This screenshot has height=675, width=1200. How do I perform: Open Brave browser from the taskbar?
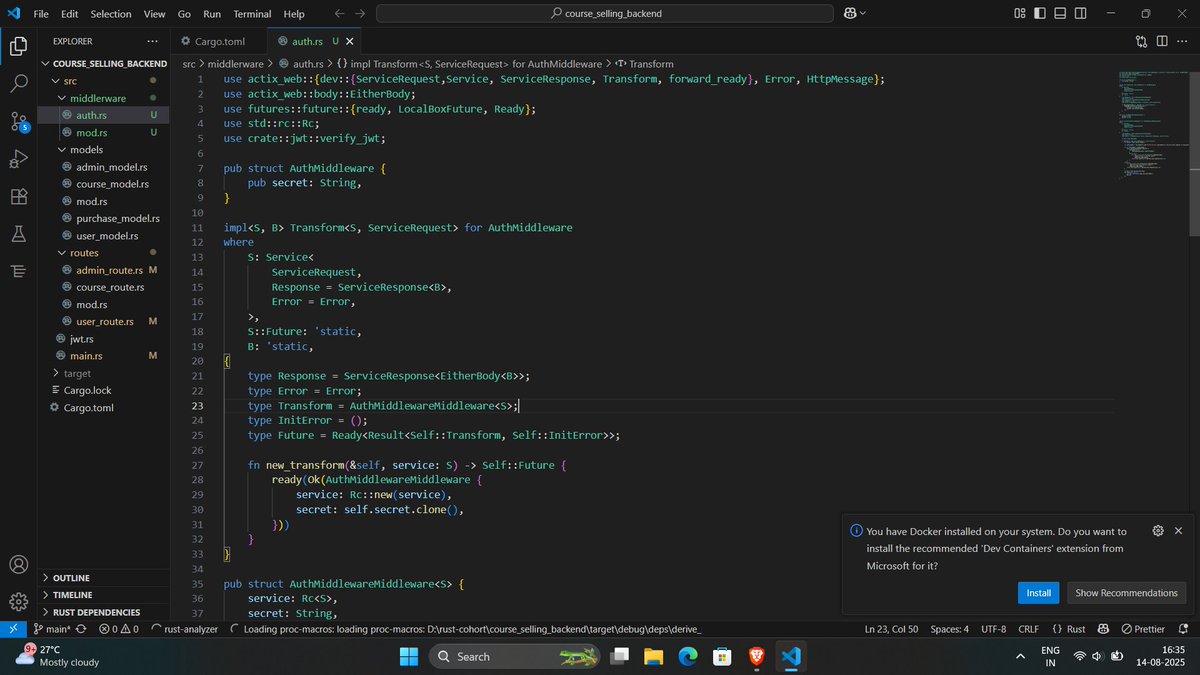click(757, 656)
